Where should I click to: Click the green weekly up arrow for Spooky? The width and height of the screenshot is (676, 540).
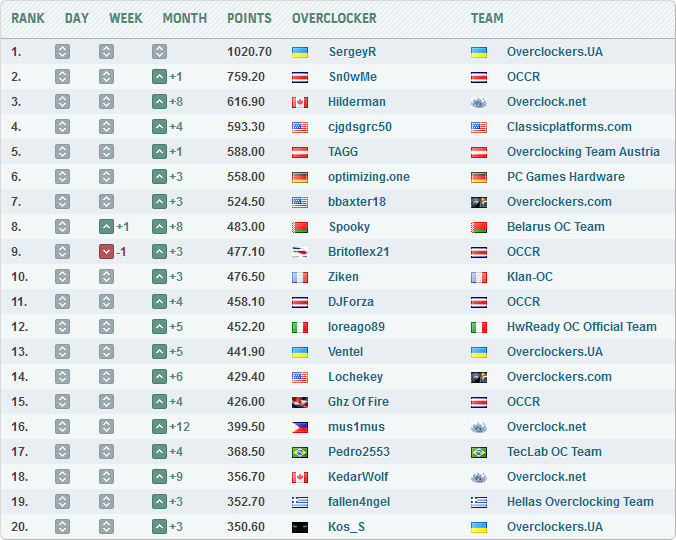[x=106, y=227]
